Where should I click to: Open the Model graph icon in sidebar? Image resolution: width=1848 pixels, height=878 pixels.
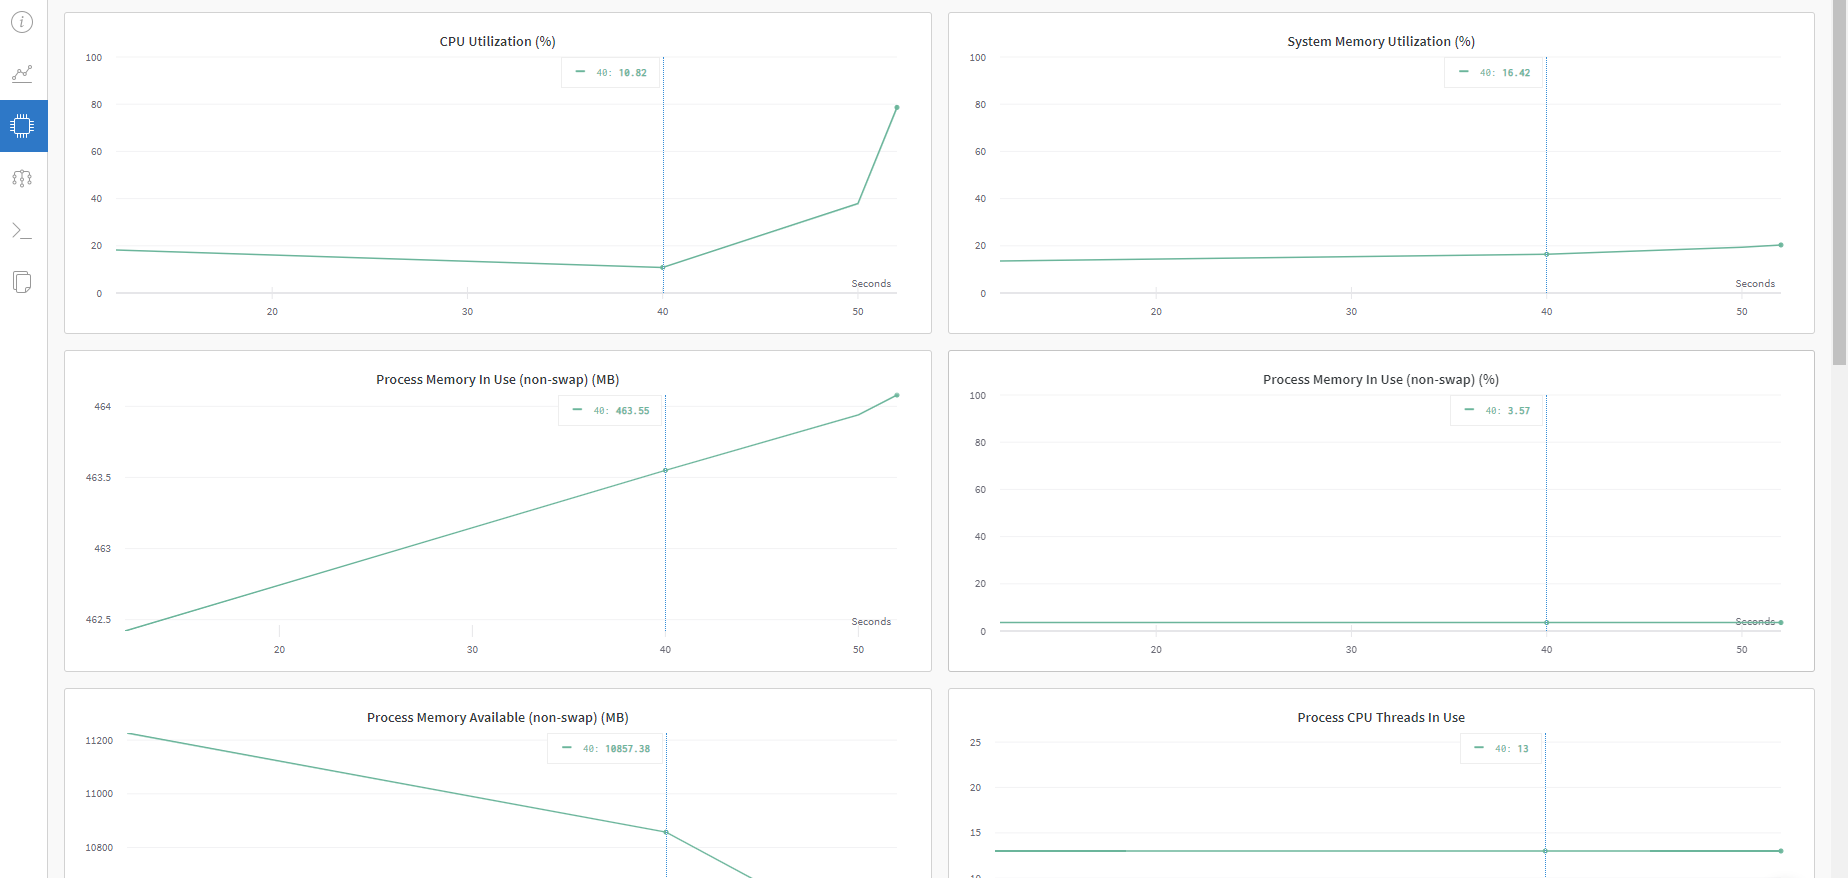(22, 178)
